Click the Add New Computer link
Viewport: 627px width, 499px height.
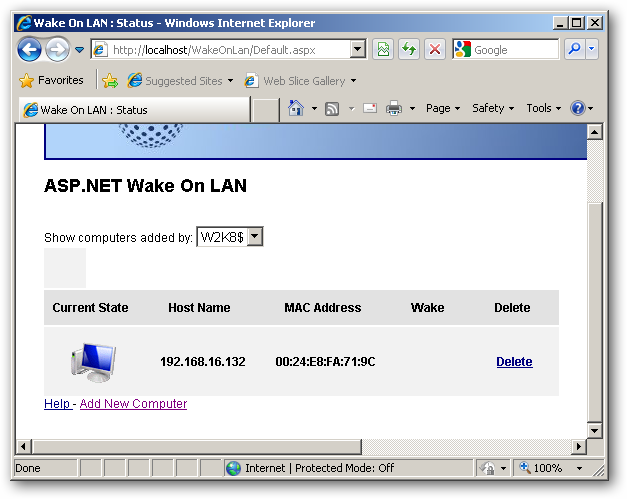(x=133, y=404)
